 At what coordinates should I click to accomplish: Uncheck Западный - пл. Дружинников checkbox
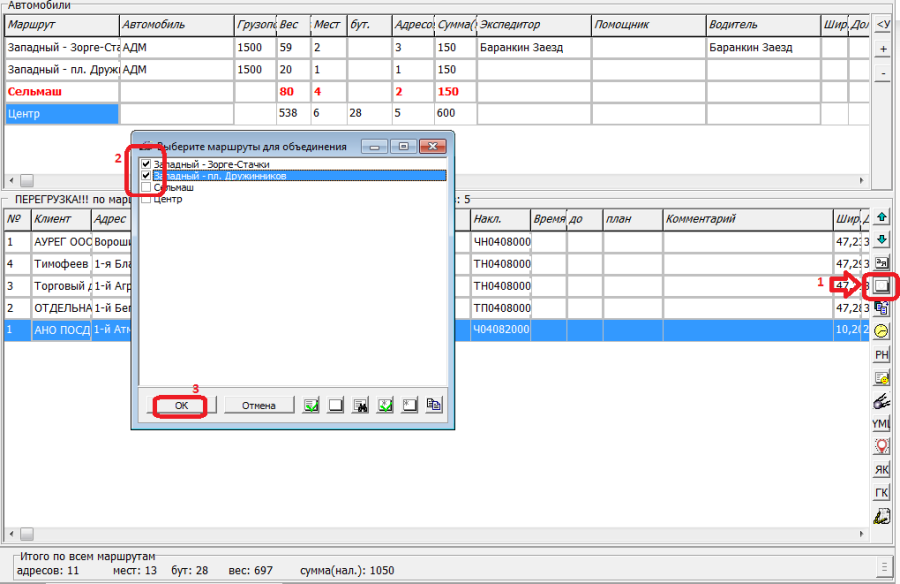tap(147, 176)
